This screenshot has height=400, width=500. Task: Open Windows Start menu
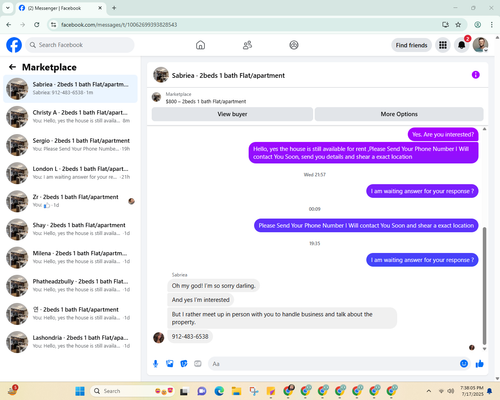(x=80, y=391)
